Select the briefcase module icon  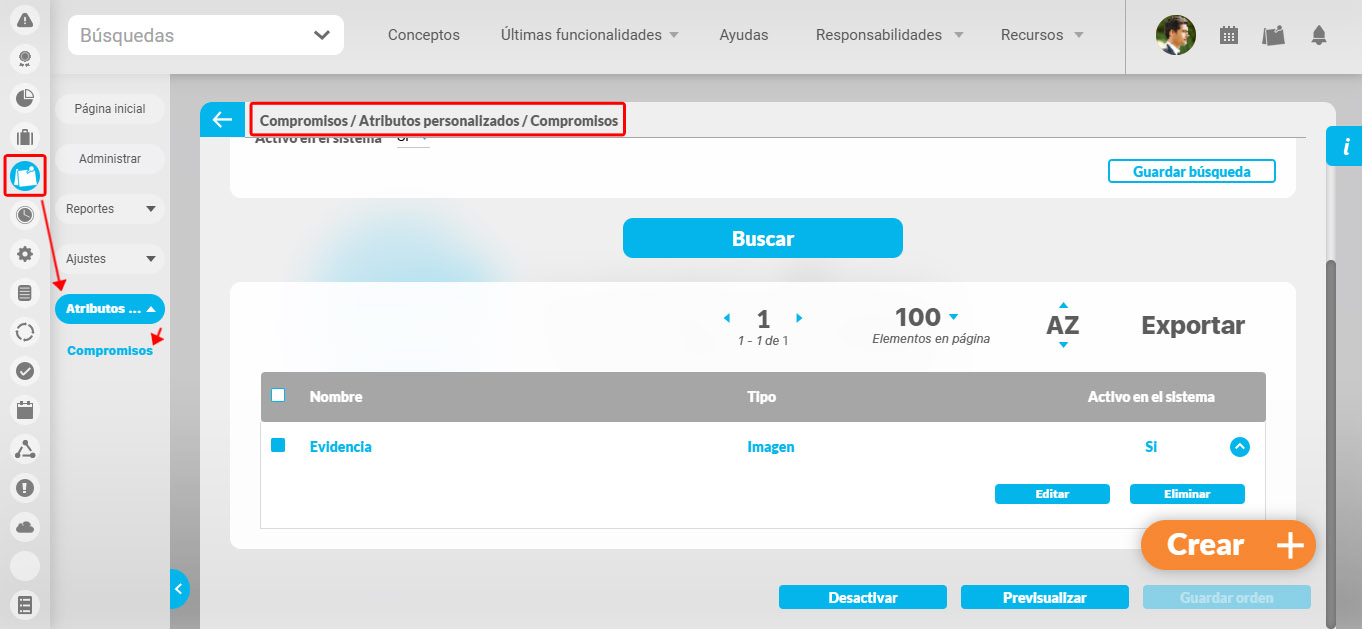pos(24,136)
